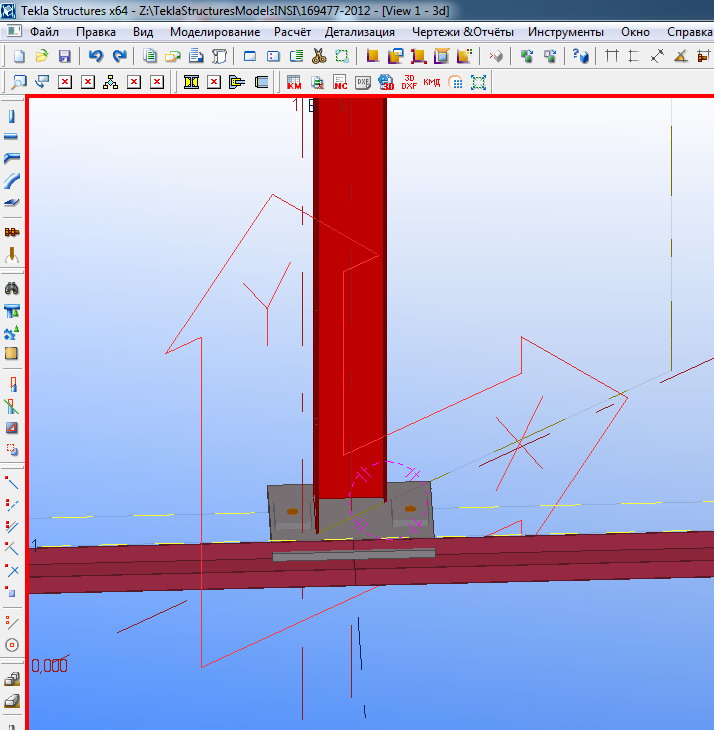Click the binoculars icon in left toolbar
Viewport: 714px width, 730px height.
[x=12, y=289]
